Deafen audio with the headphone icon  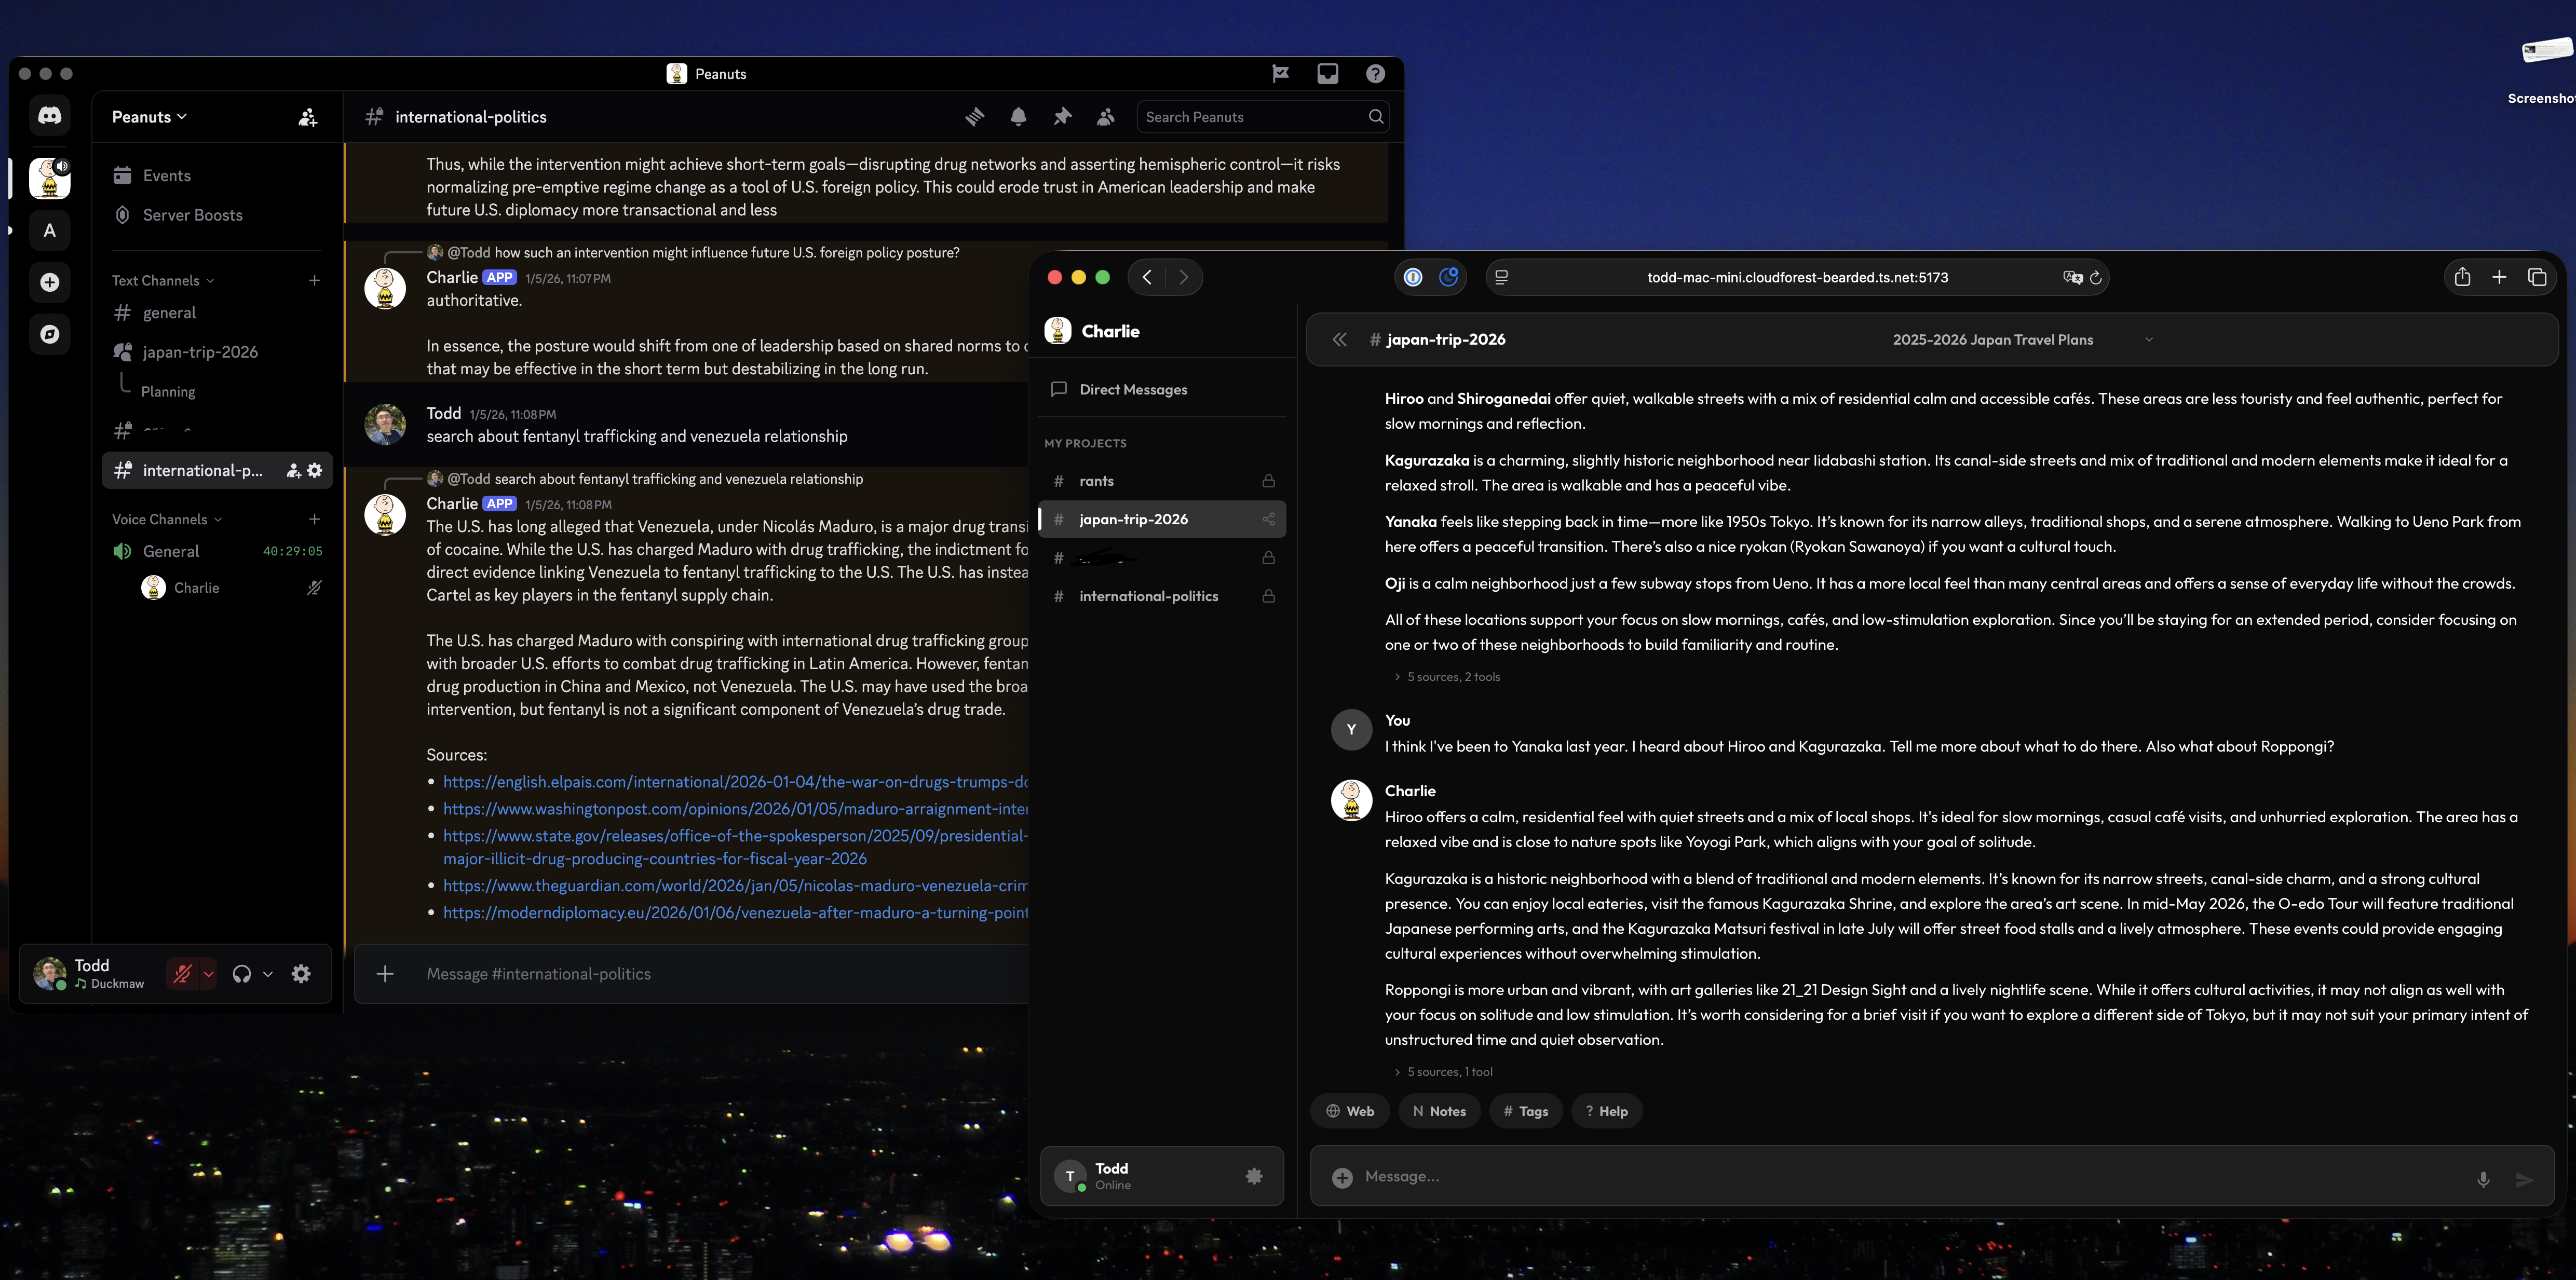pyautogui.click(x=242, y=973)
